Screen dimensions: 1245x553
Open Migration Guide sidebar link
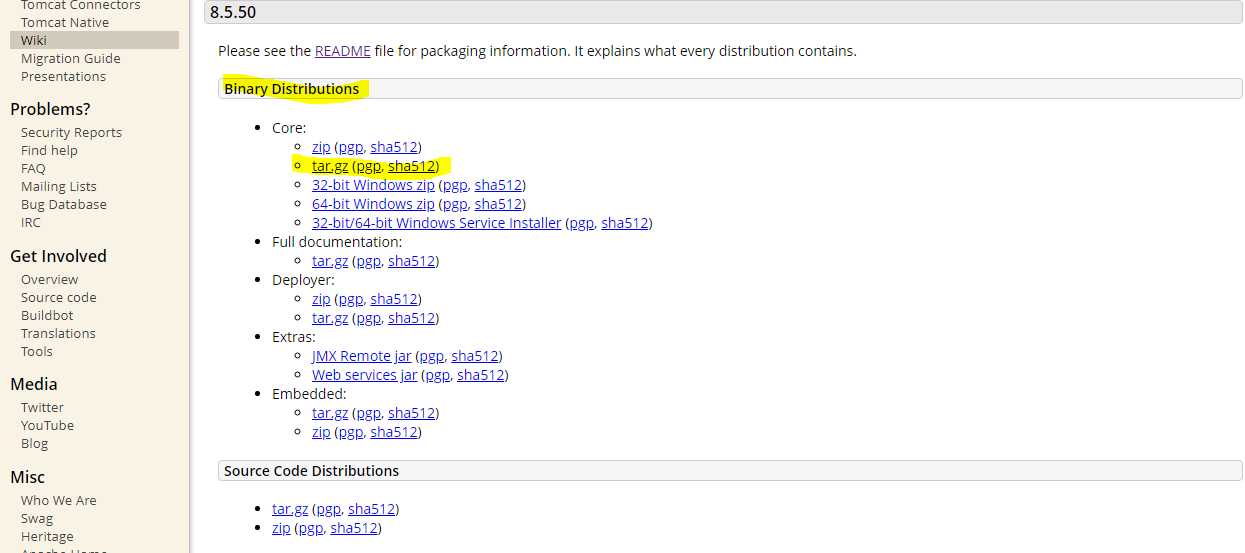pyautogui.click(x=71, y=58)
